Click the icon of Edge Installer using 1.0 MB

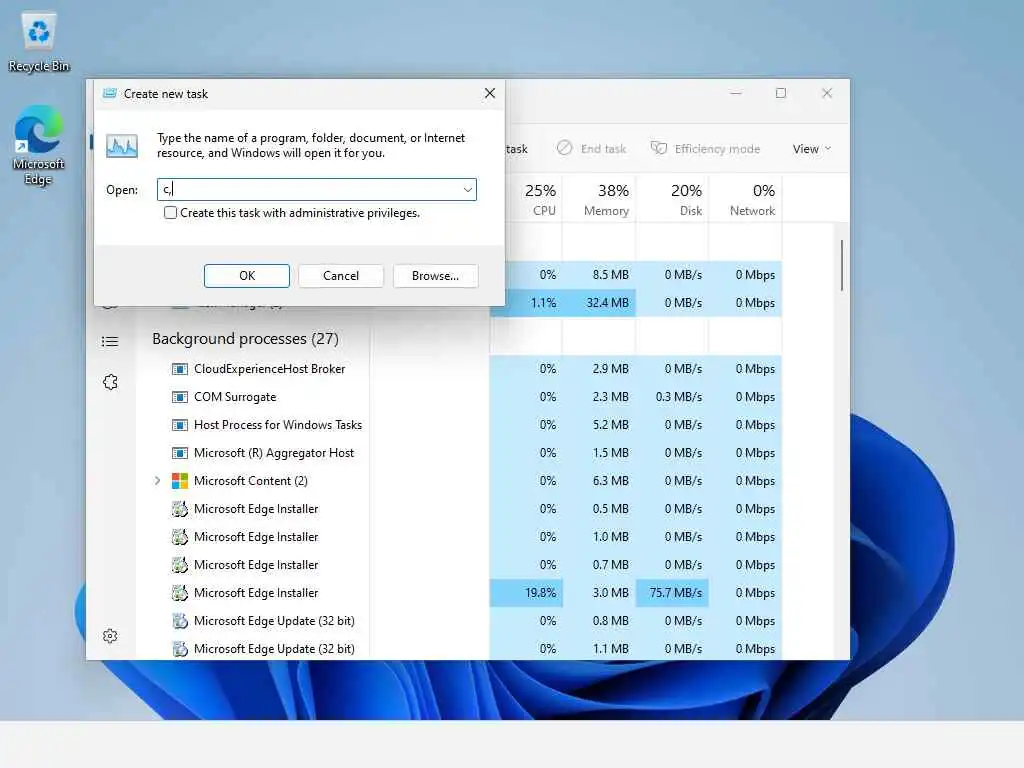[x=180, y=537]
